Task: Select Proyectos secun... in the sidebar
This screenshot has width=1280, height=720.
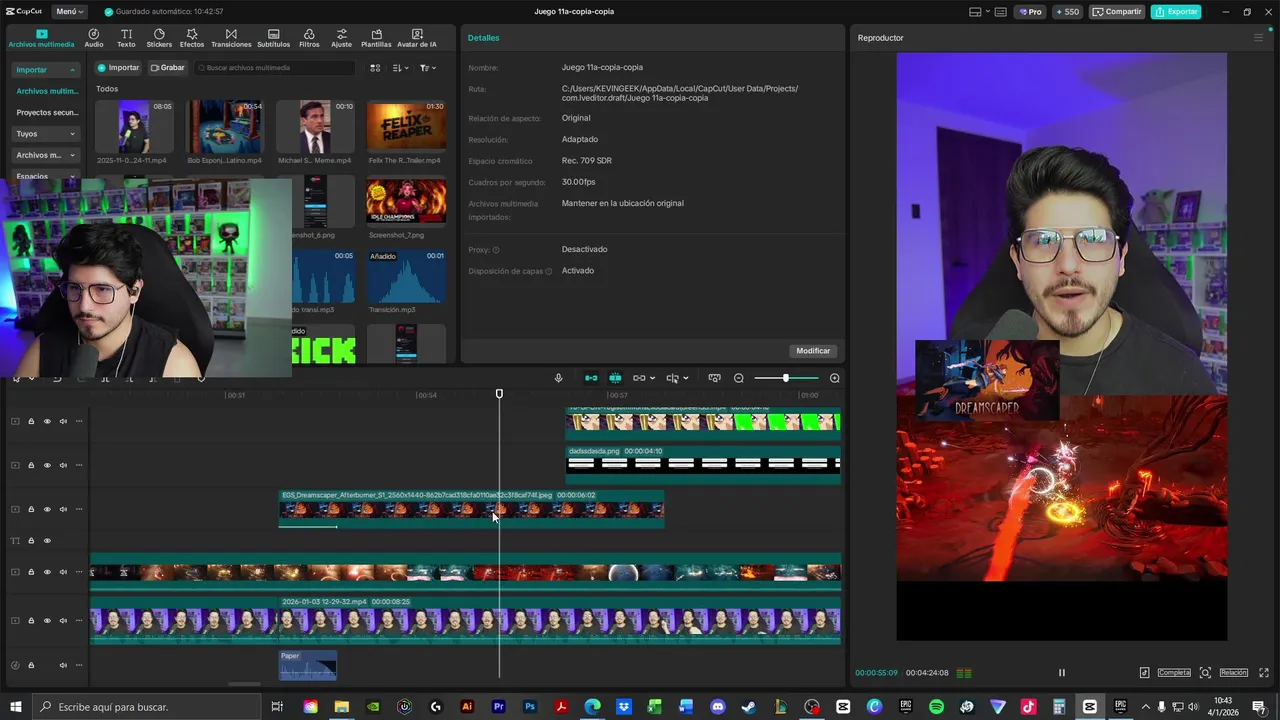Action: coord(47,112)
